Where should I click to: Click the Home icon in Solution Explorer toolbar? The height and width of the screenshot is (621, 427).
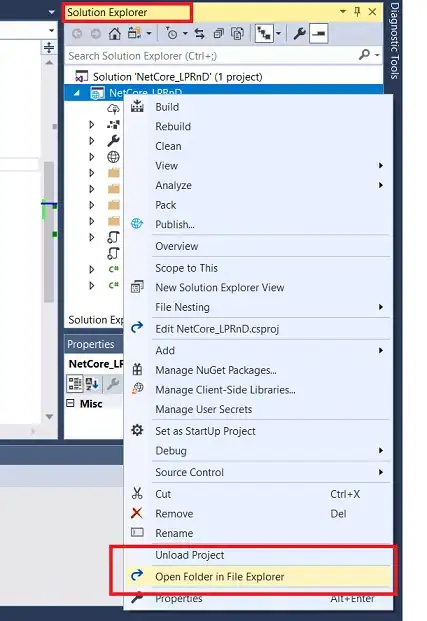114,34
